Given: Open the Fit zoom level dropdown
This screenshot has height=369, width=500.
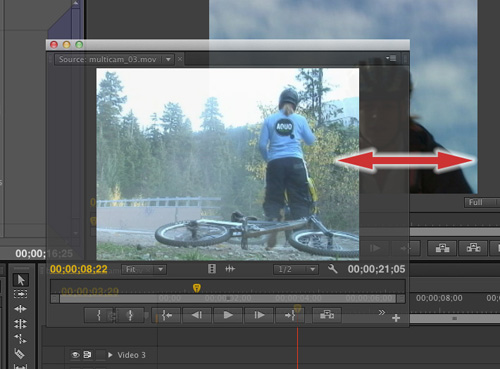Looking at the screenshot, I should point(144,269).
